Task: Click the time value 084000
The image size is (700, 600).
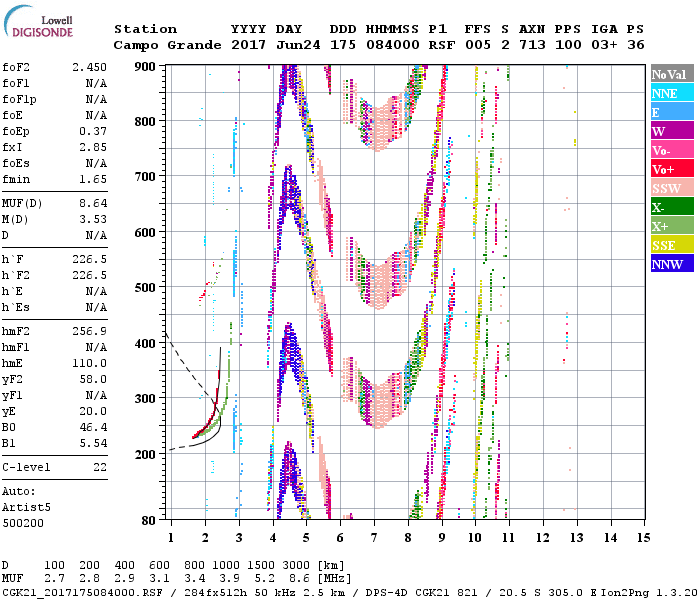Action: [x=392, y=45]
